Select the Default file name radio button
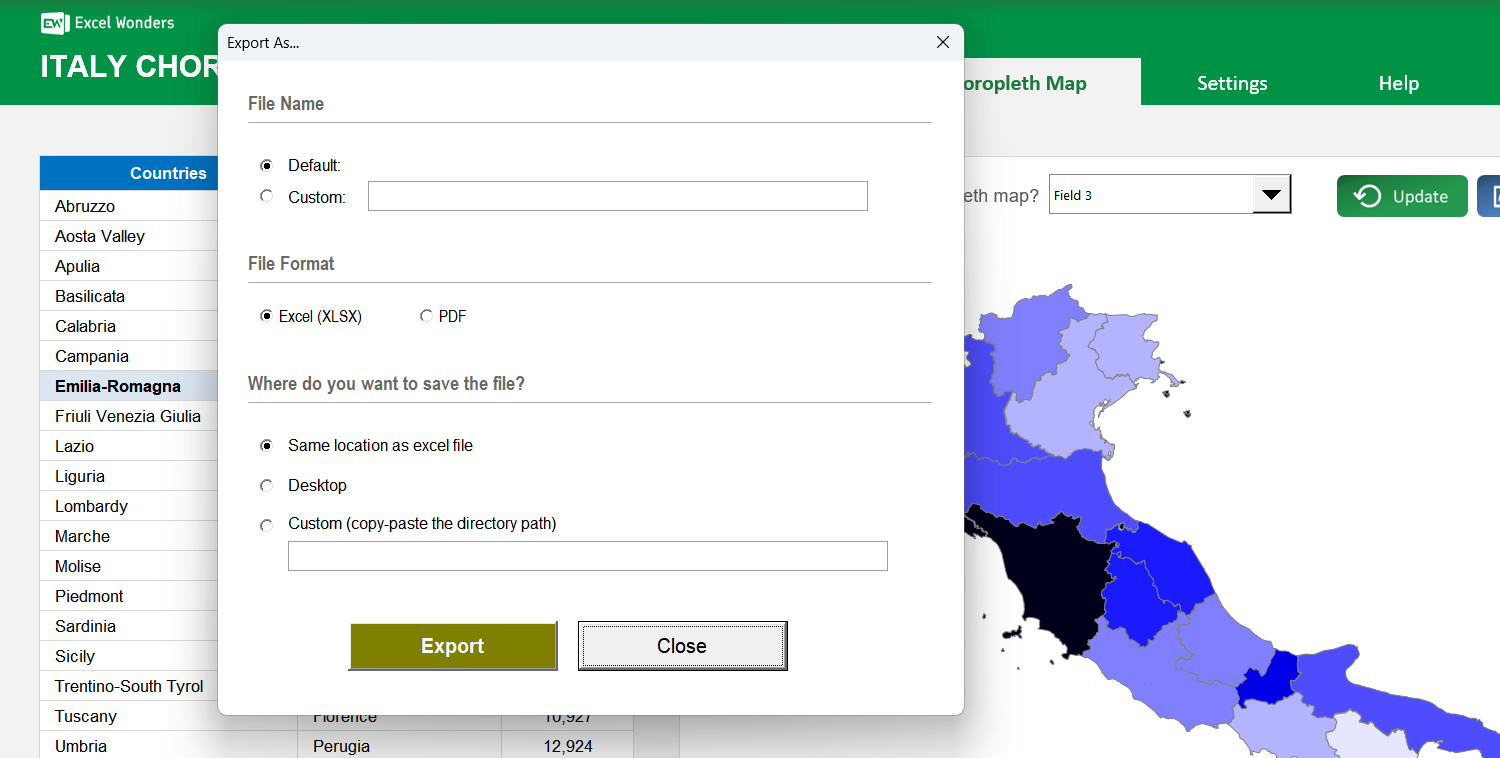This screenshot has width=1500, height=758. 266,165
